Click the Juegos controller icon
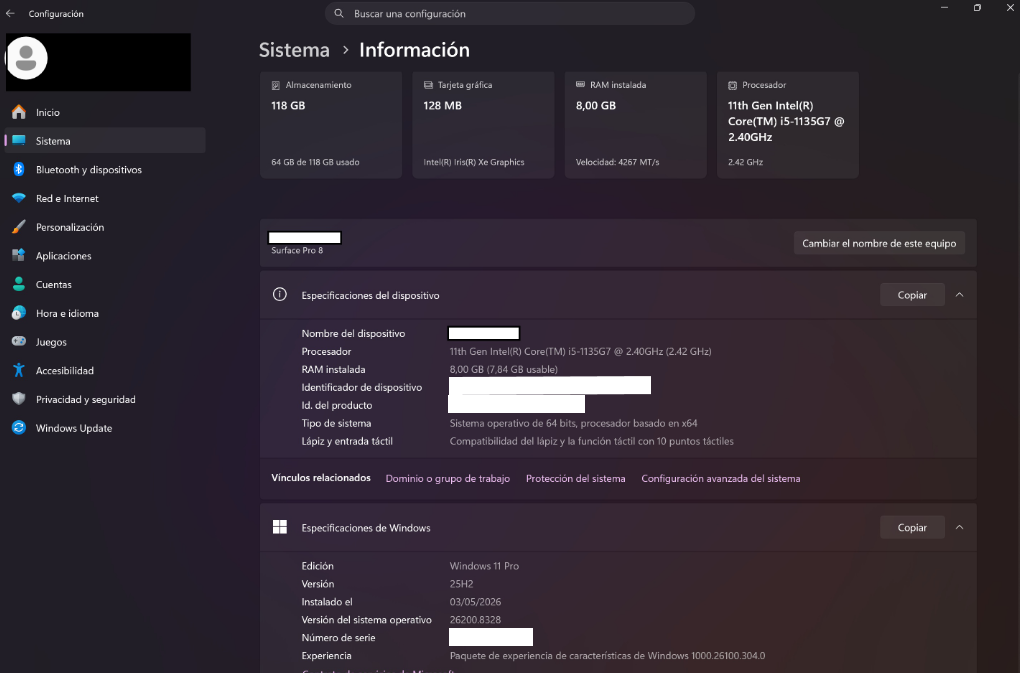 19,341
